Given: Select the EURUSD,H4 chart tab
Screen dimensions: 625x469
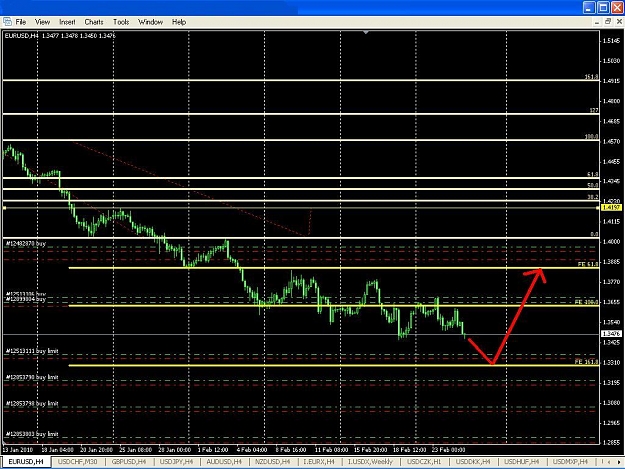Looking at the screenshot, I should coord(26,462).
